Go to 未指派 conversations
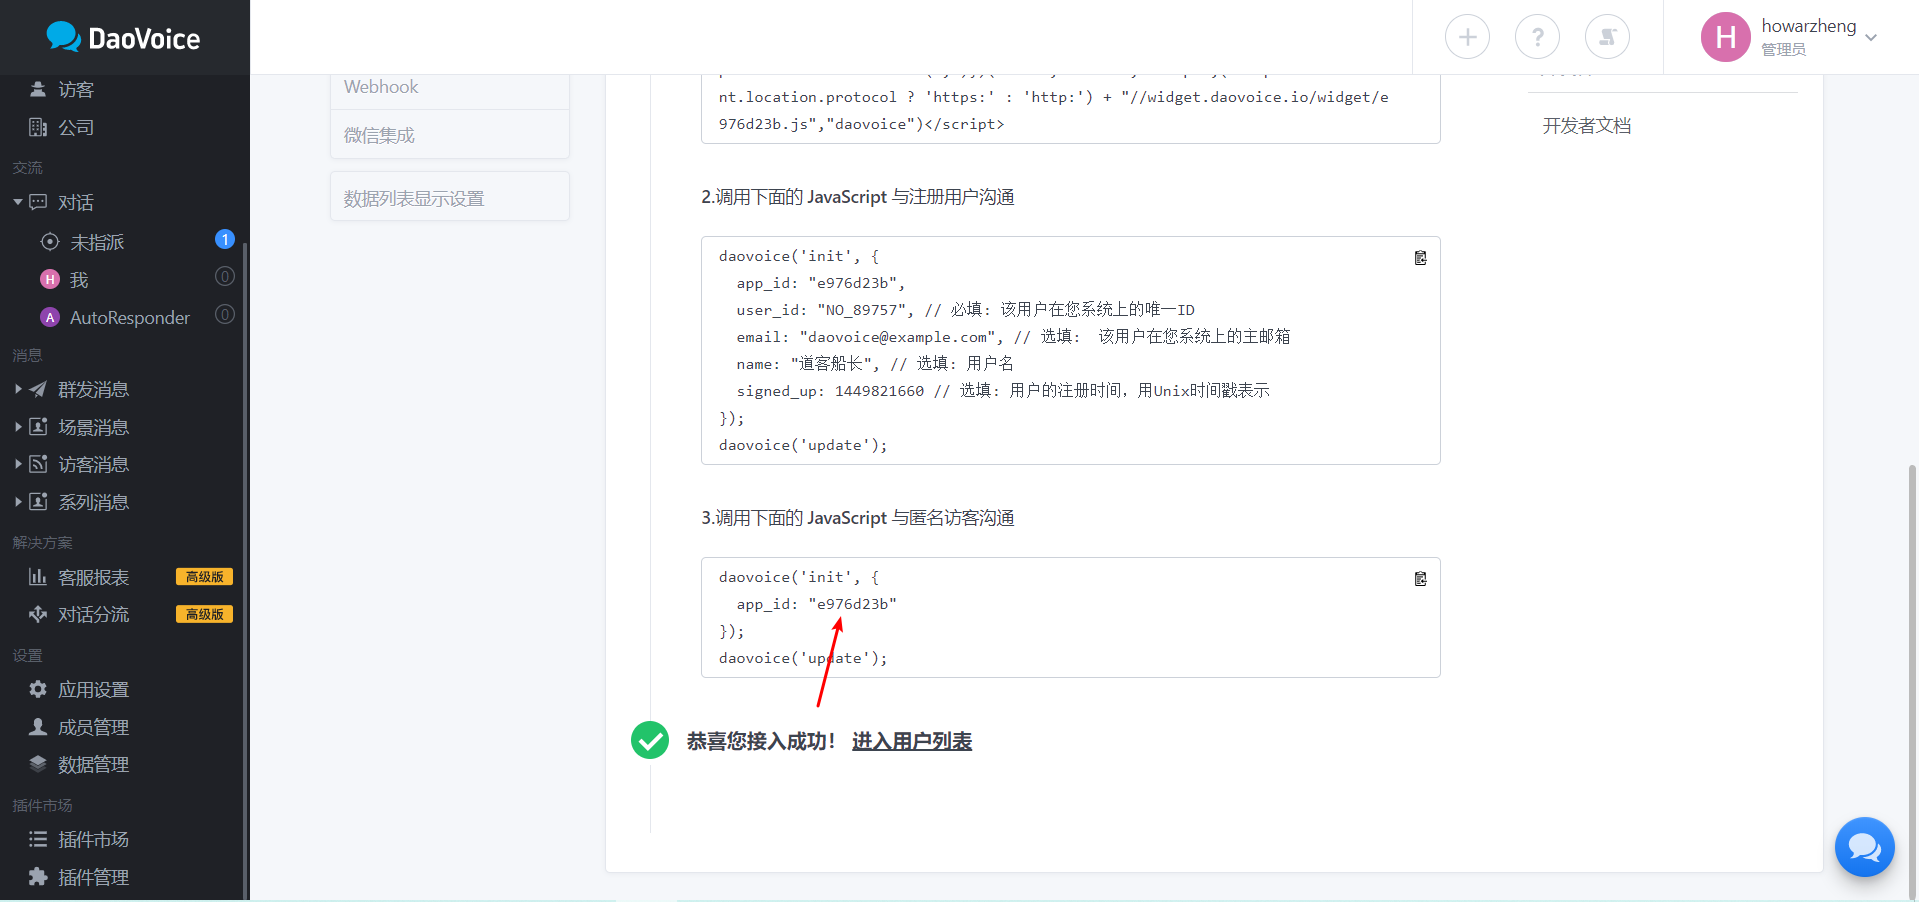The image size is (1919, 902). (97, 242)
